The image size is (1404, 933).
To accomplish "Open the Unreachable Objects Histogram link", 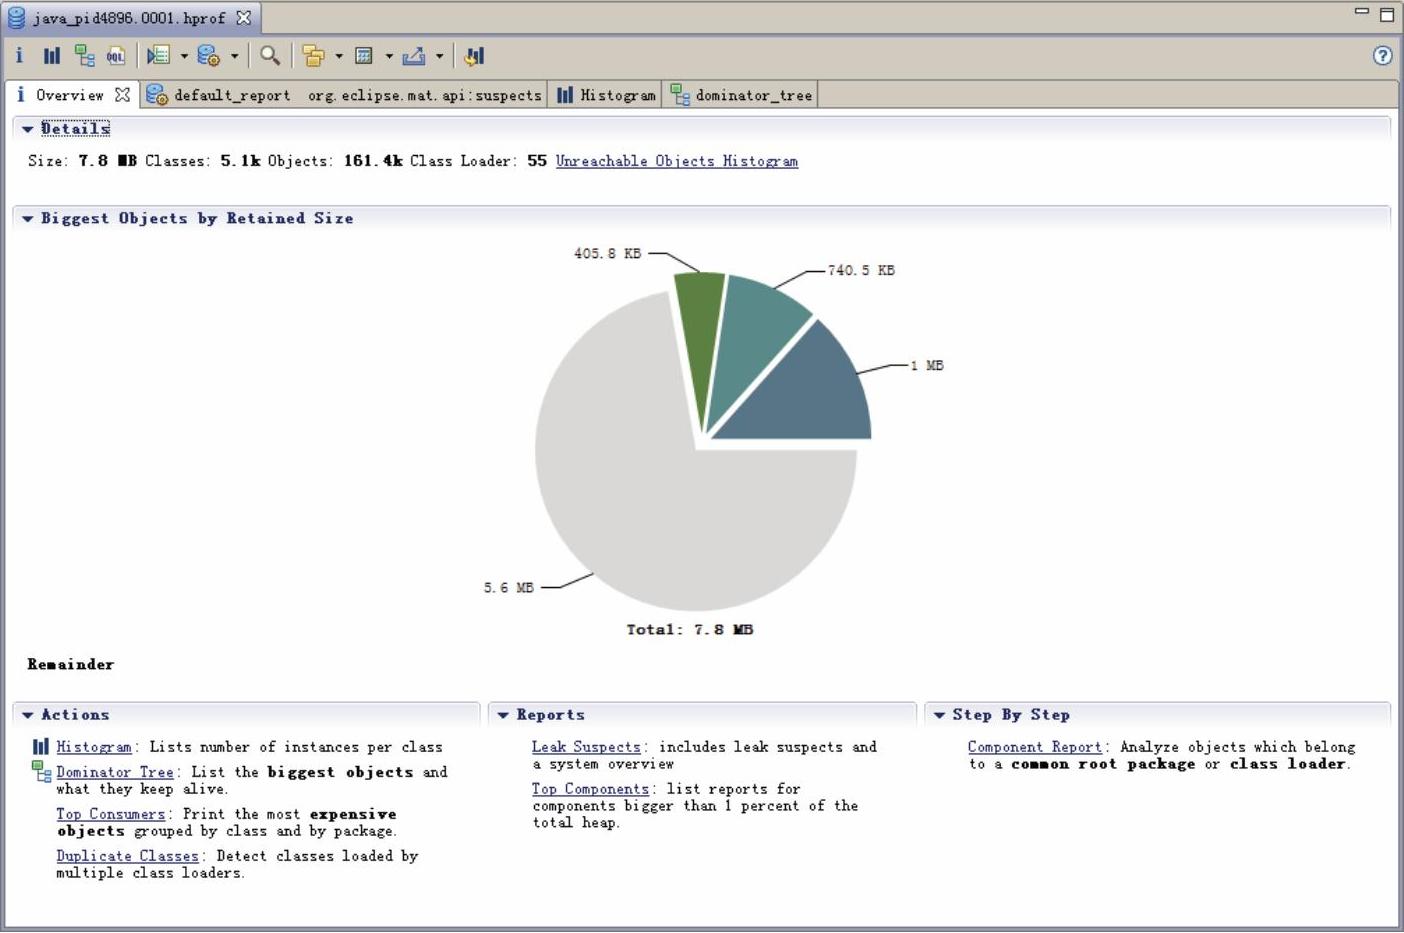I will pos(677,161).
